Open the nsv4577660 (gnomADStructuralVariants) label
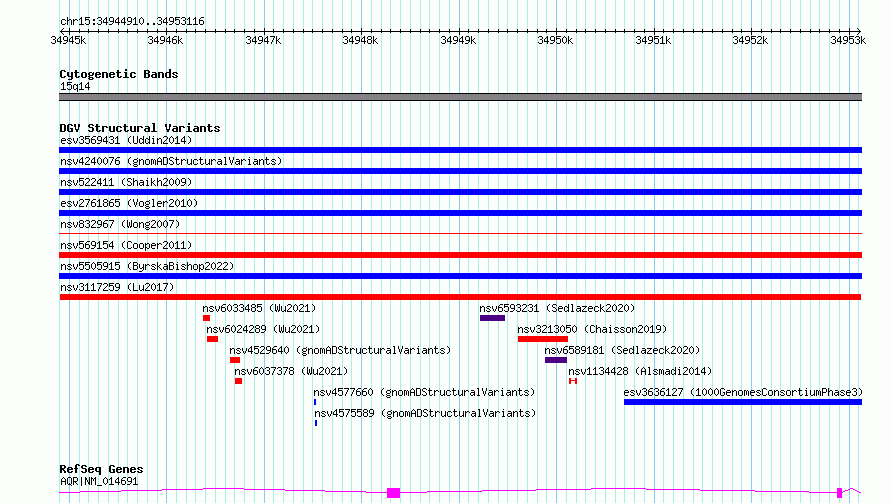The image size is (890, 503). pos(425,392)
